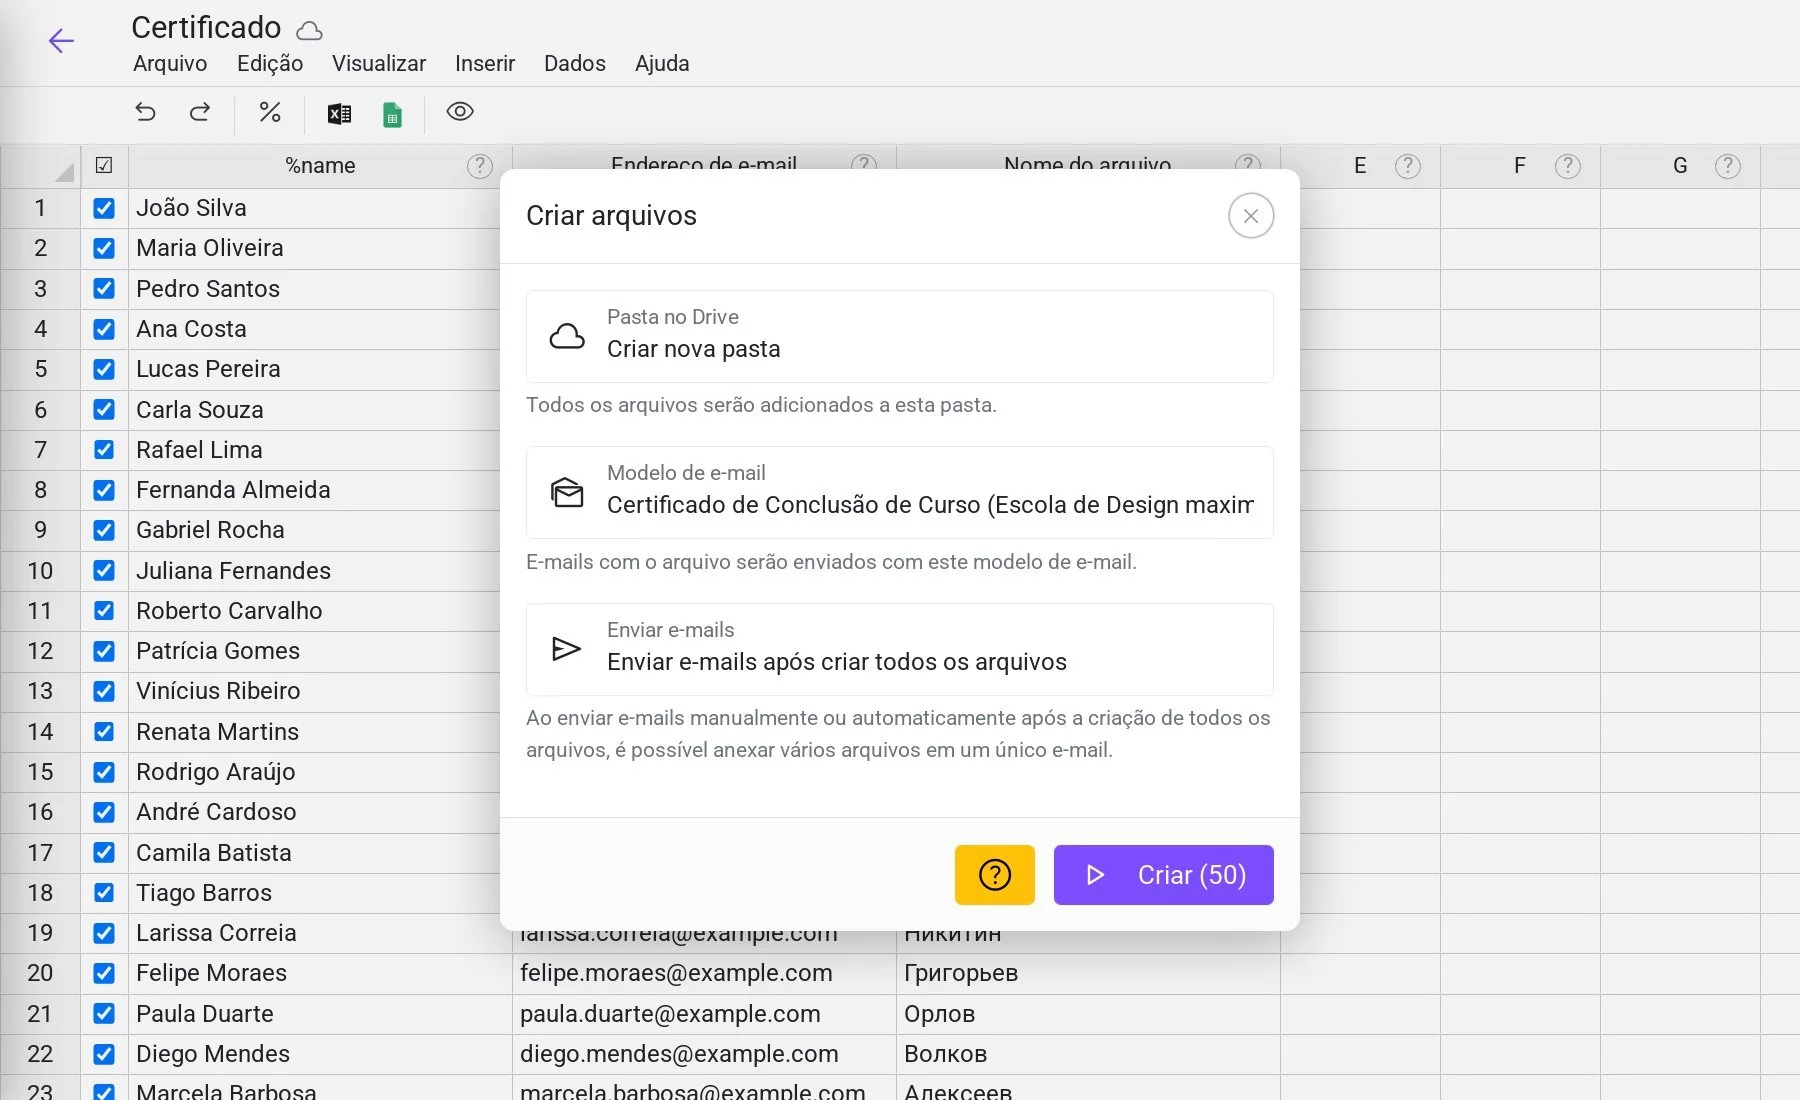1800x1100 pixels.
Task: Open help for the %name column
Action: tap(480, 166)
